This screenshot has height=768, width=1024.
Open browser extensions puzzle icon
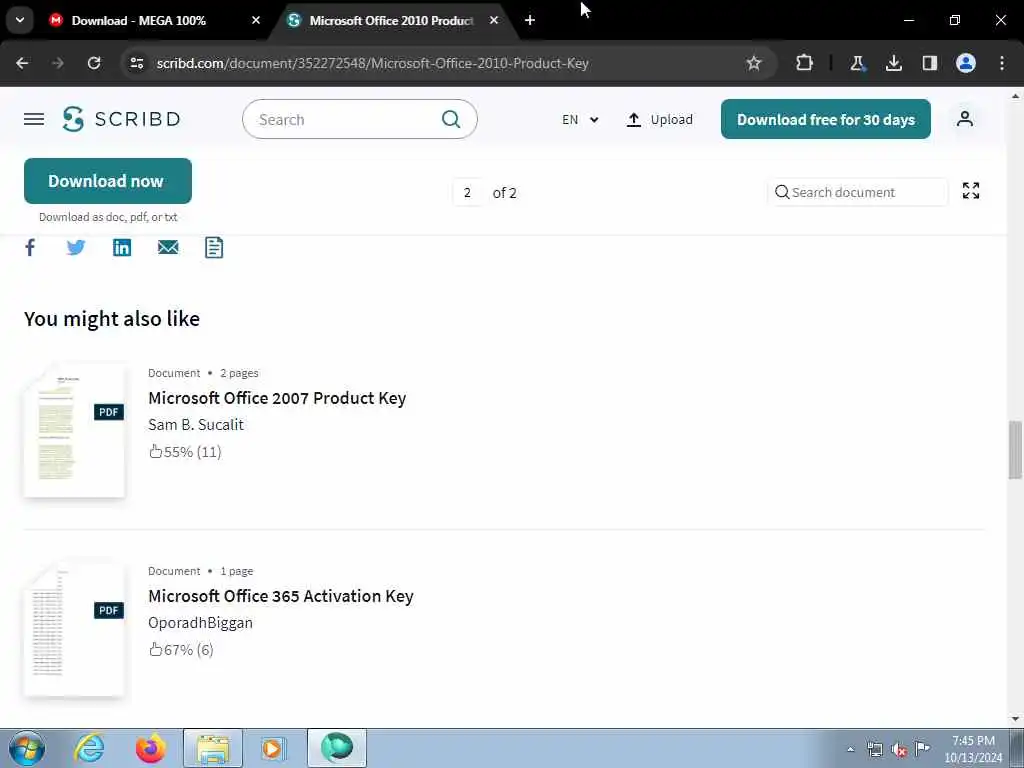(x=805, y=63)
